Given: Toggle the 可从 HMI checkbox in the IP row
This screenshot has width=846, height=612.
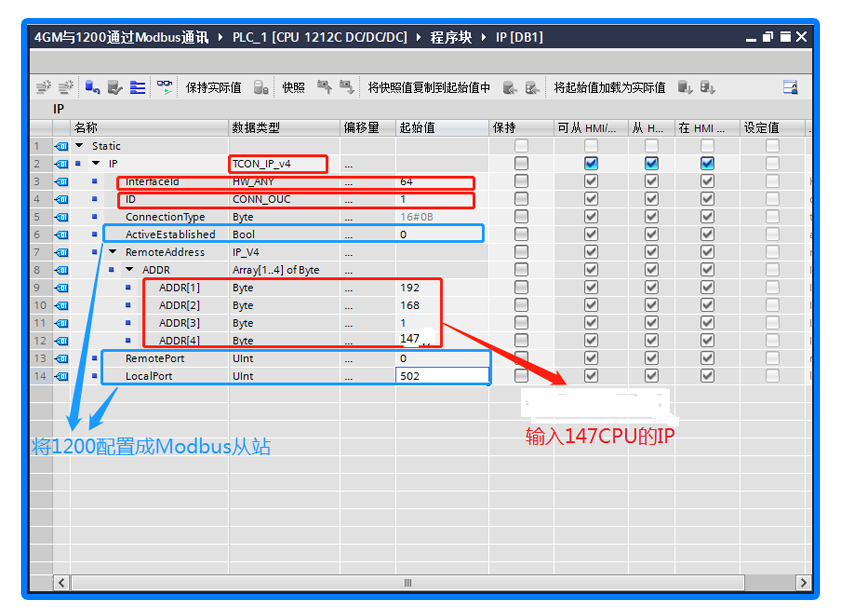Looking at the screenshot, I should (591, 163).
